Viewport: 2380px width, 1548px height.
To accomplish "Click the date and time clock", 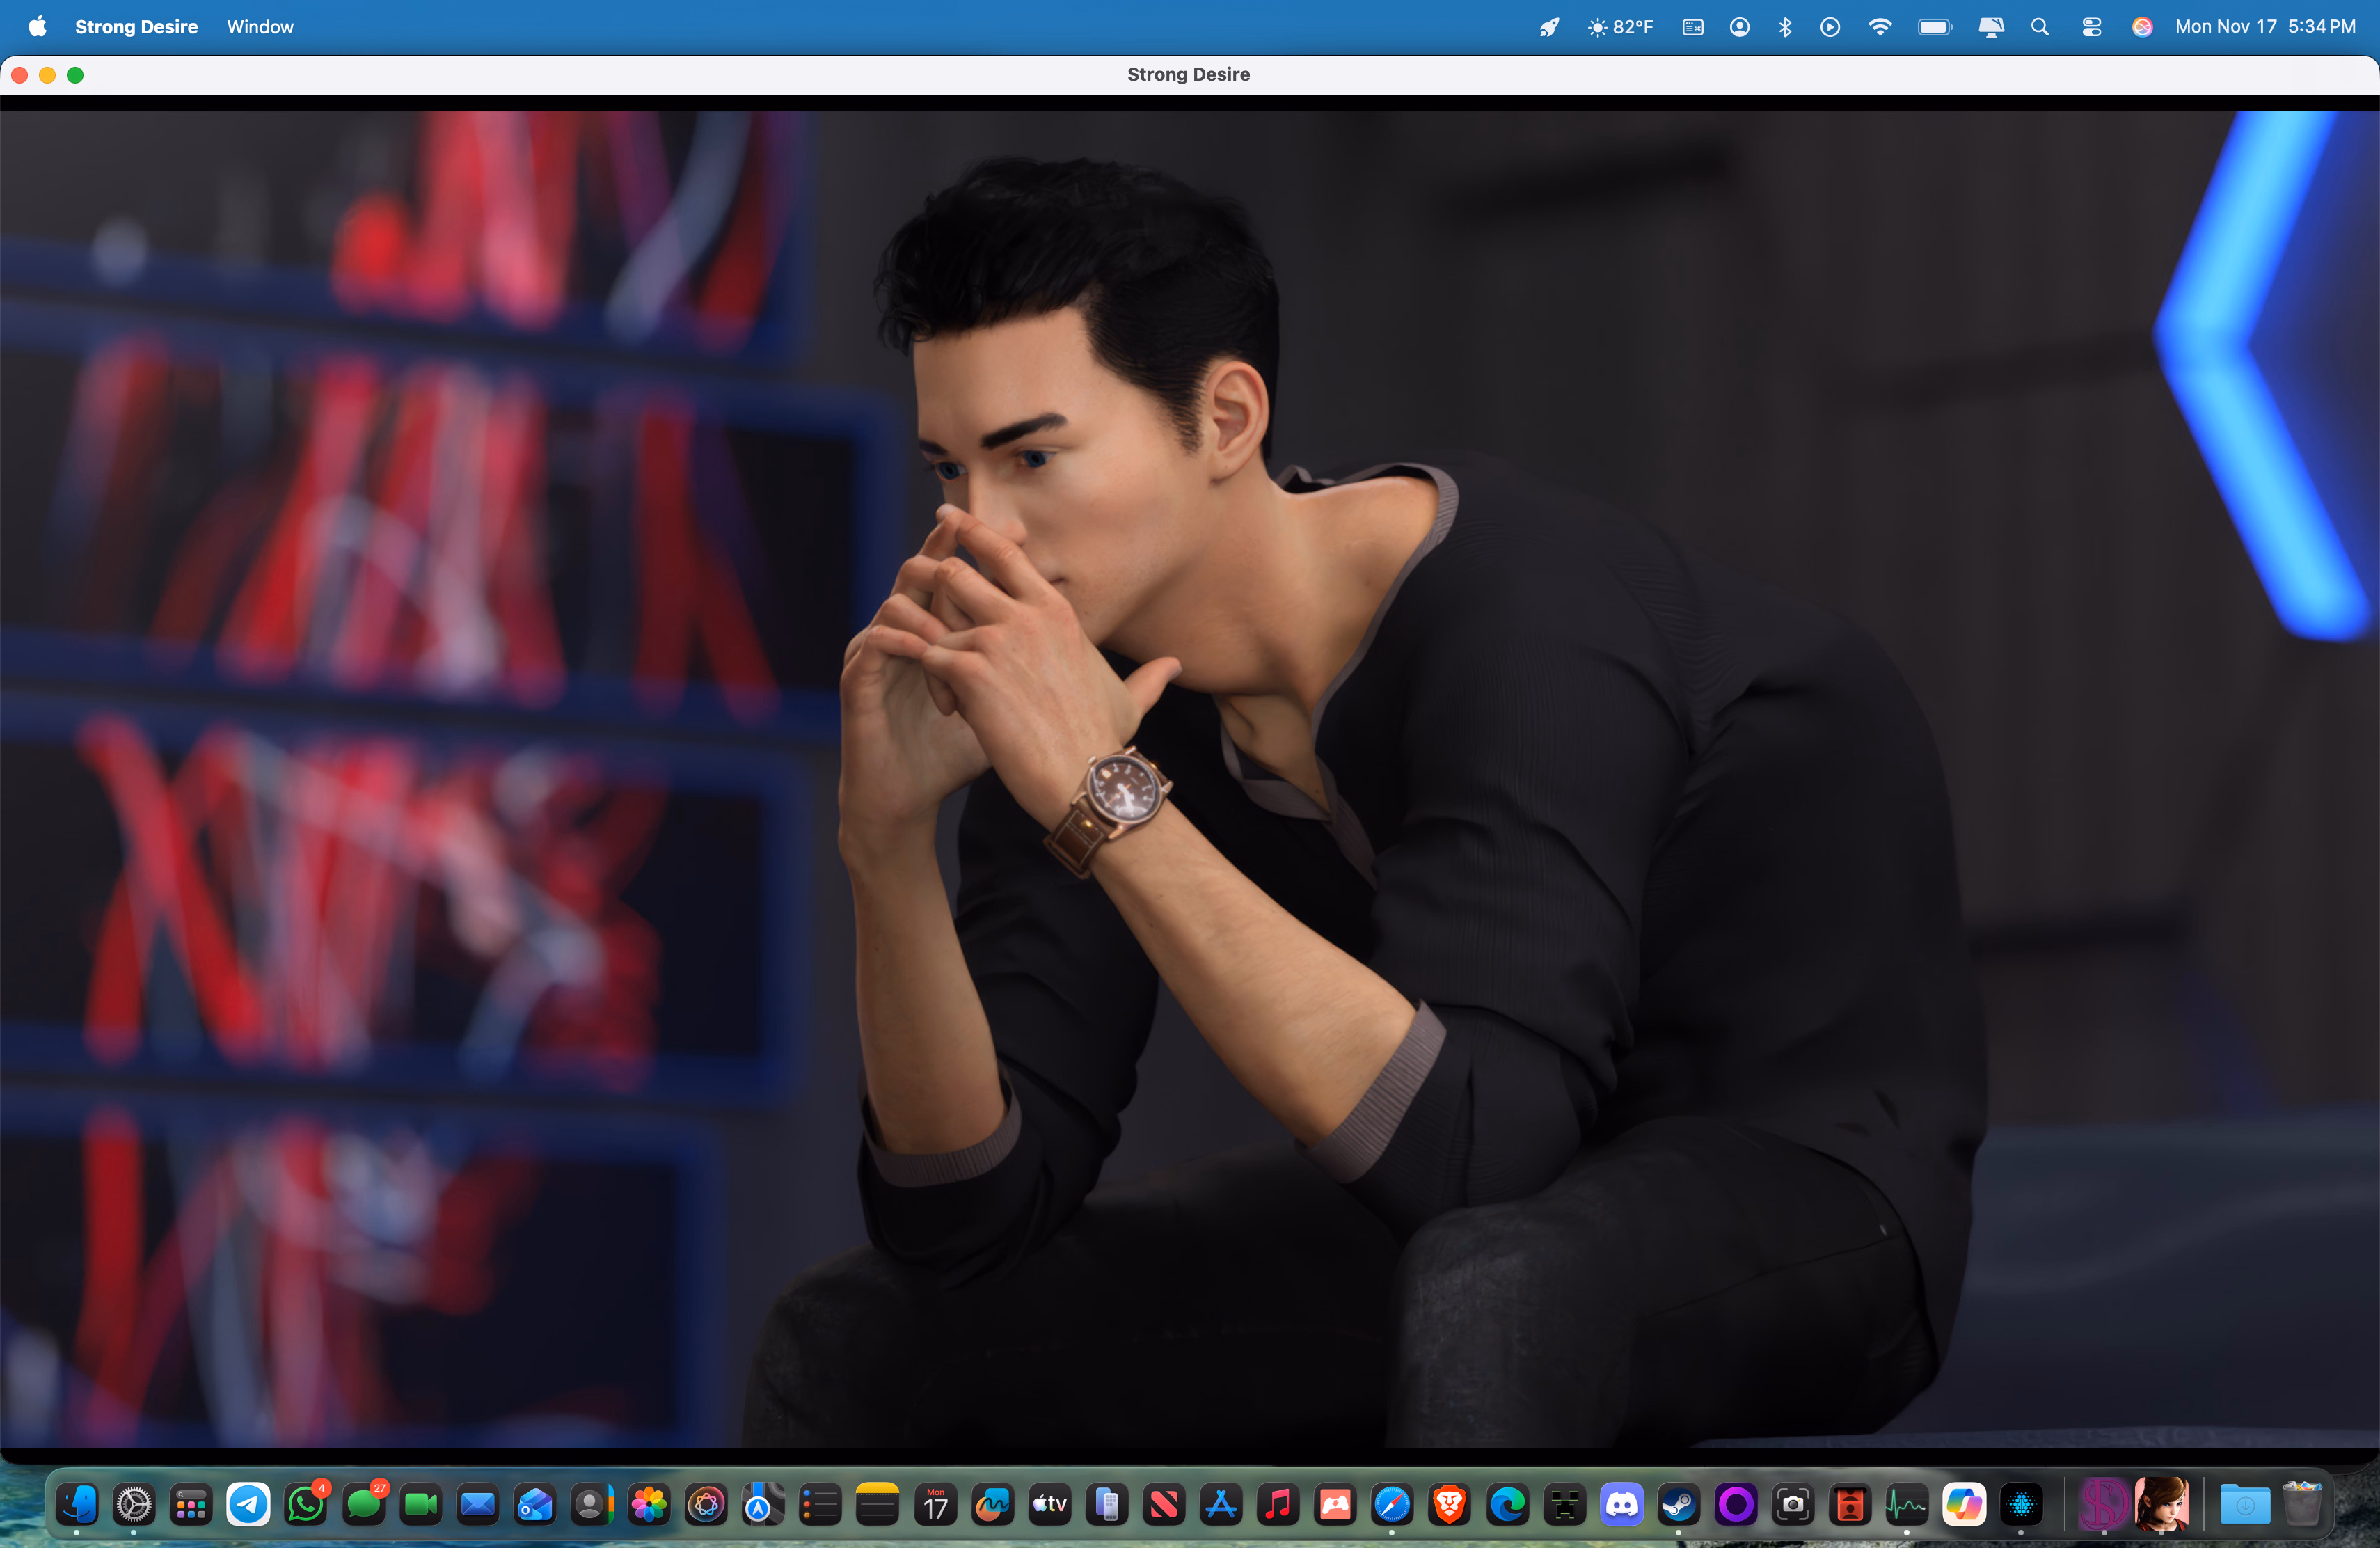I will tap(2265, 27).
